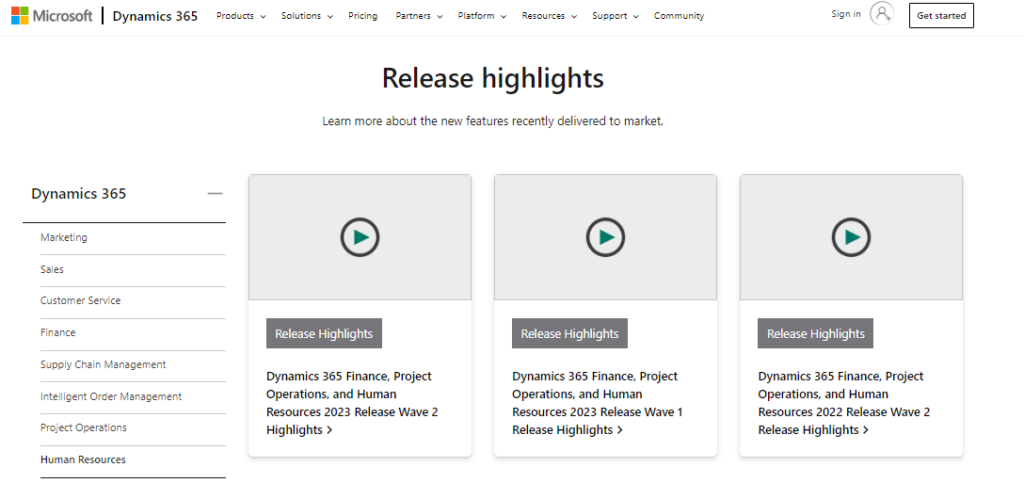Screen dimensions: 1024x483
Task: Select Finance in the sidebar
Action: point(58,332)
